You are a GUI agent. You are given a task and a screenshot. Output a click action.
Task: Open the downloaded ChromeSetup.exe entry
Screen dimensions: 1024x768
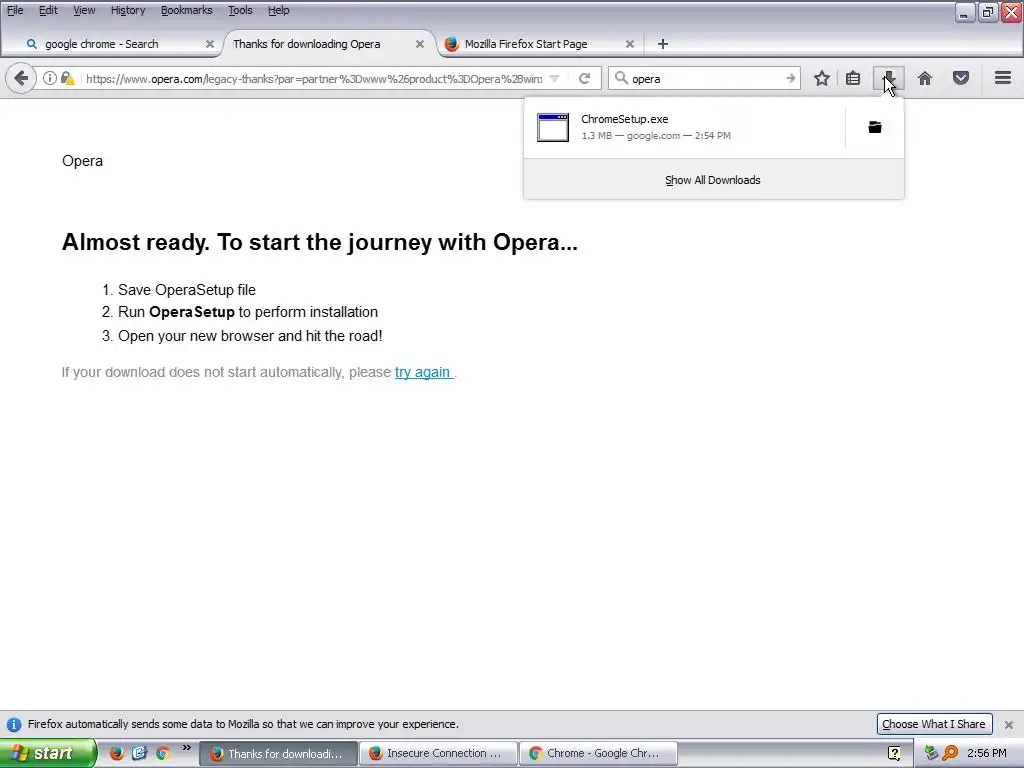(684, 127)
